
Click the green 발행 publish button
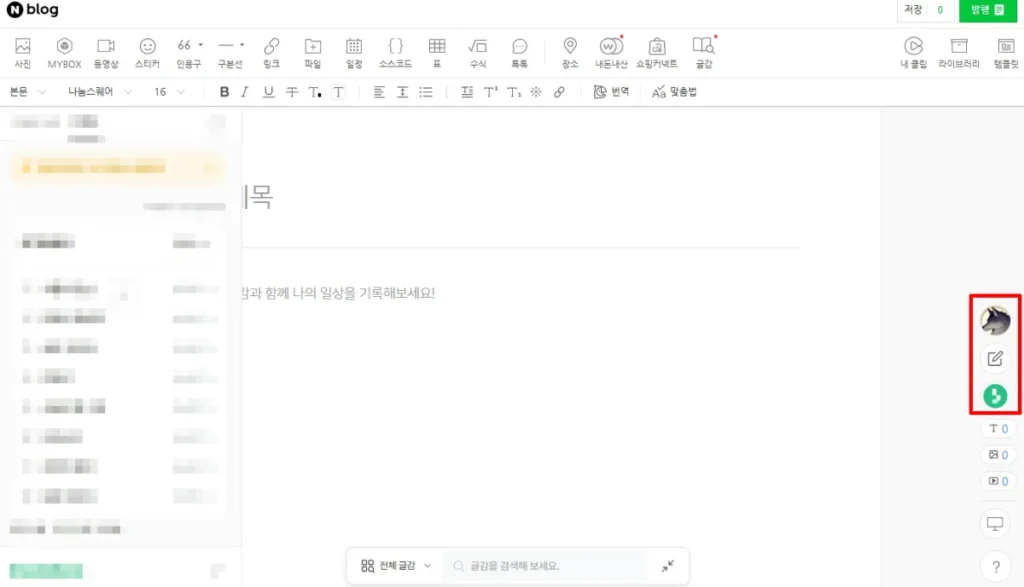click(987, 10)
